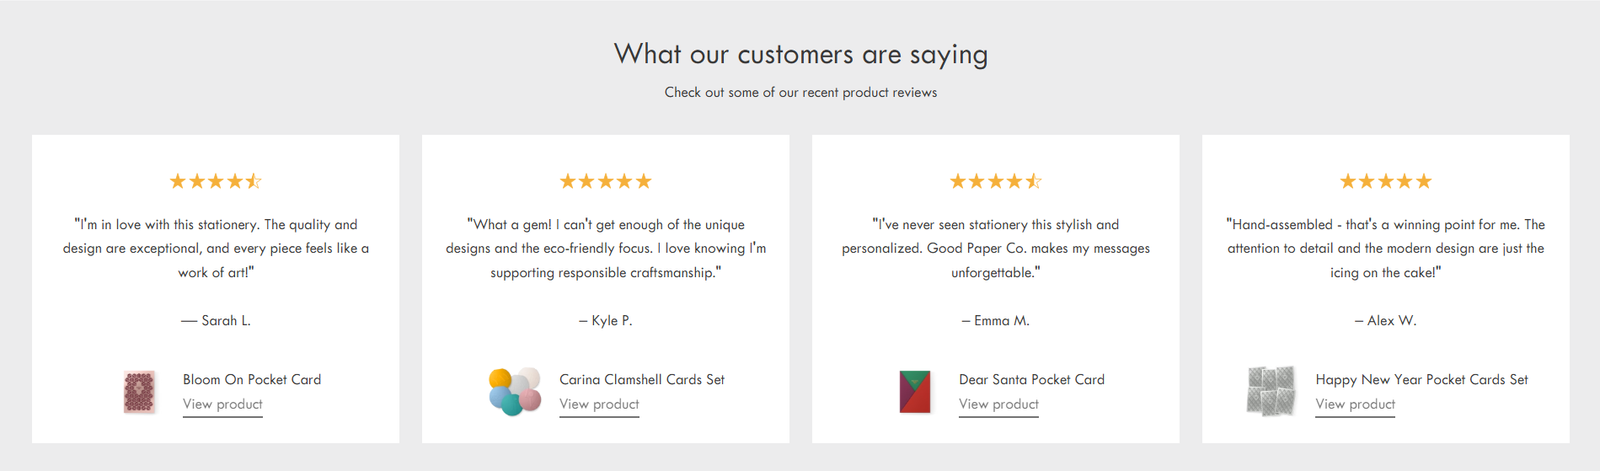Click the Bloom On Pocket Card title
This screenshot has width=1600, height=471.
[x=252, y=379]
